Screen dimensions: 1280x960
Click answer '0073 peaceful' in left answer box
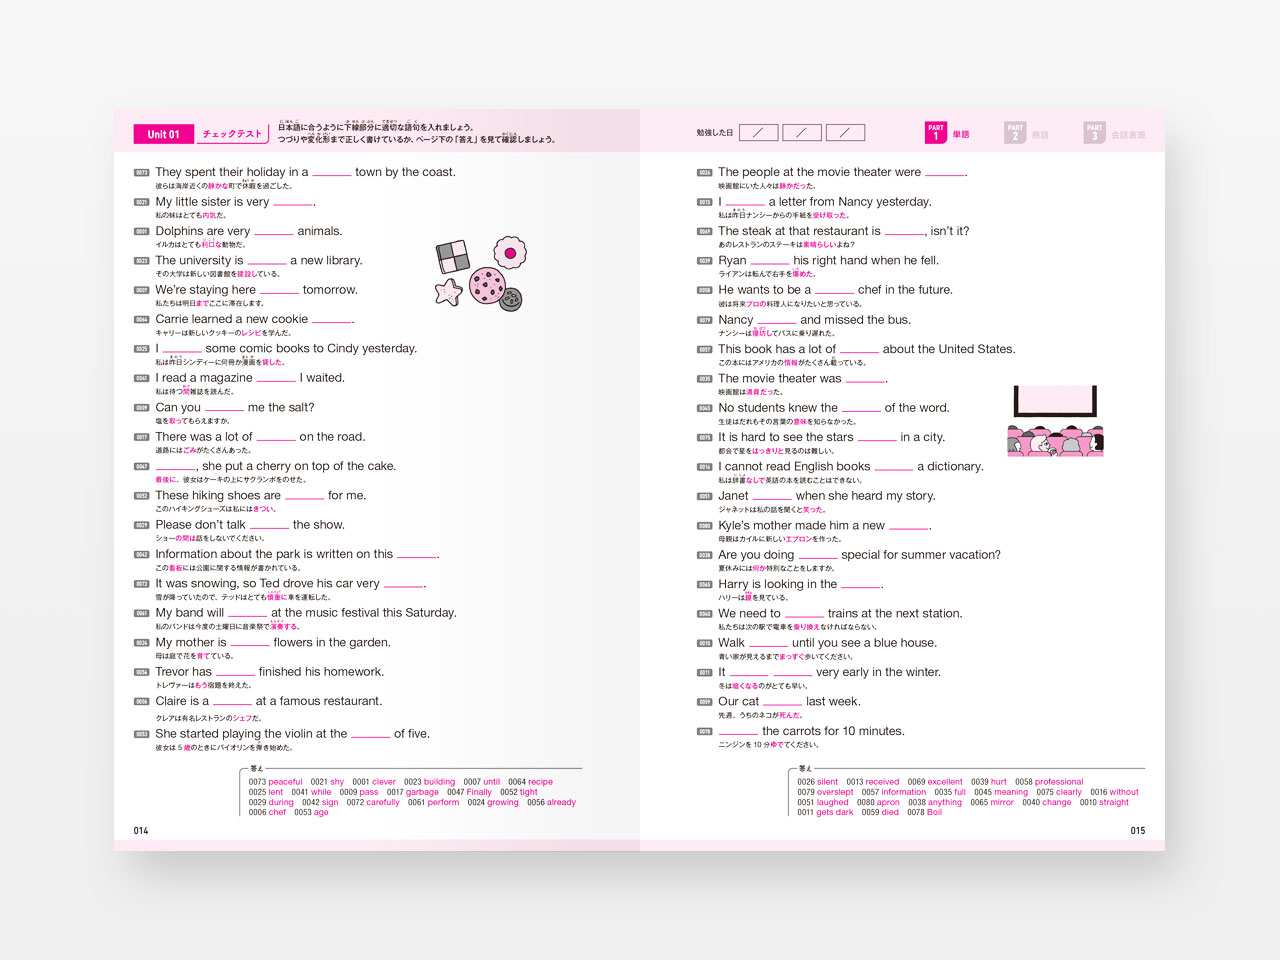click(x=275, y=782)
